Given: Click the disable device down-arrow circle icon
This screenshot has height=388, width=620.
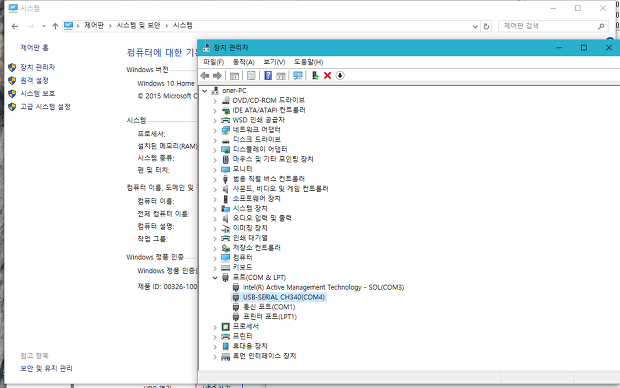Looking at the screenshot, I should (340, 76).
